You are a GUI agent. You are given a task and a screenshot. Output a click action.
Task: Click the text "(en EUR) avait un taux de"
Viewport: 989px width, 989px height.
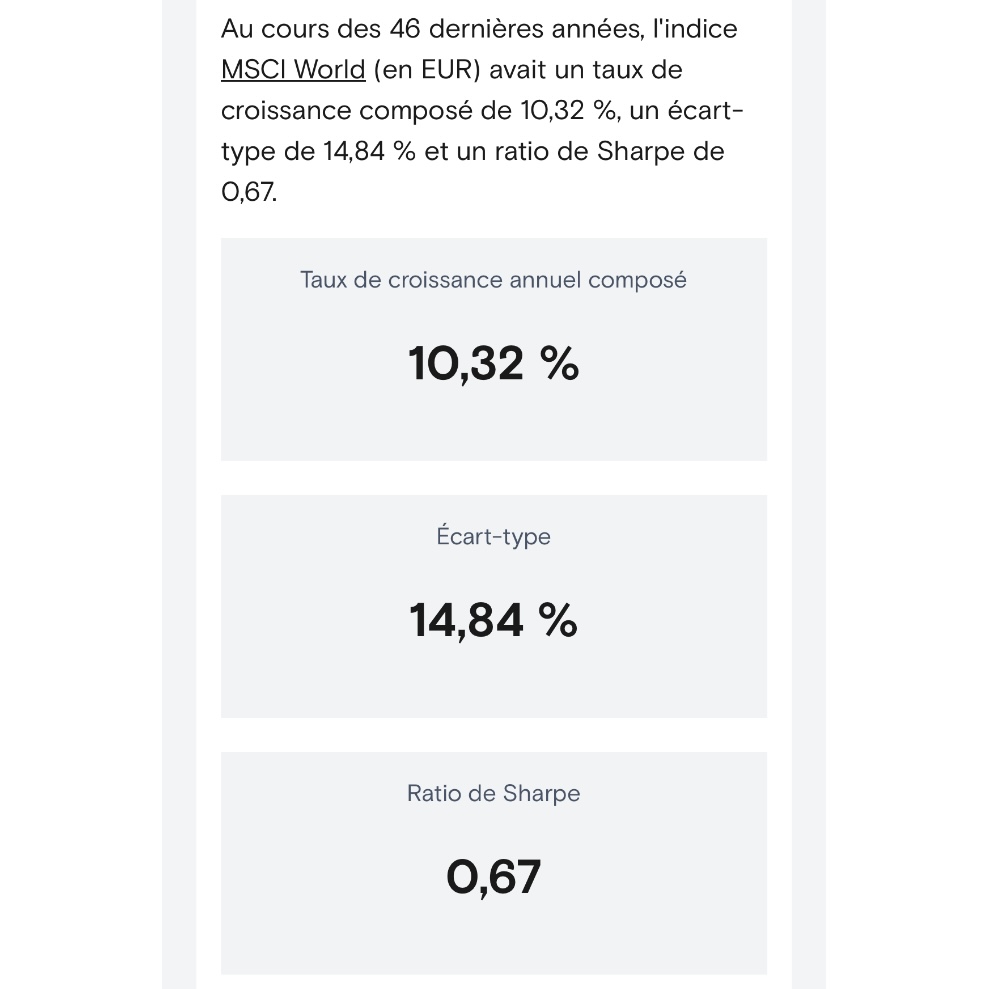click(528, 69)
